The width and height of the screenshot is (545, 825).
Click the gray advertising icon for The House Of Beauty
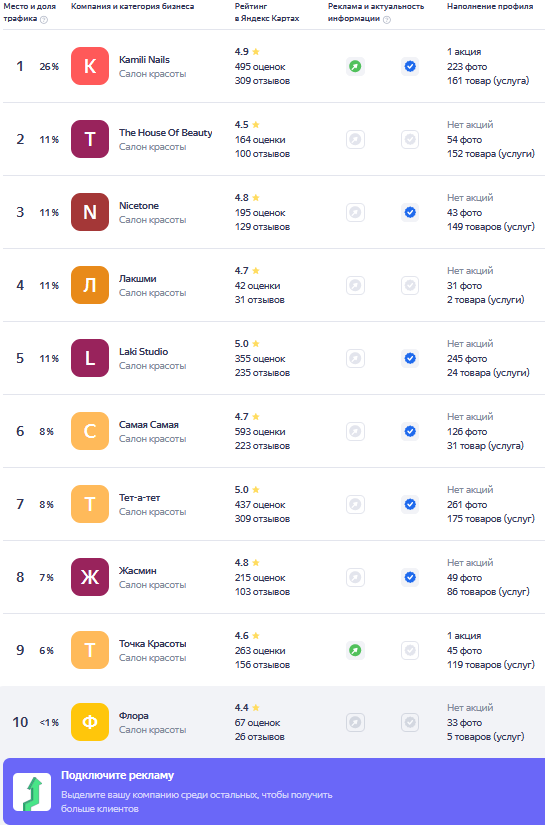tap(356, 139)
